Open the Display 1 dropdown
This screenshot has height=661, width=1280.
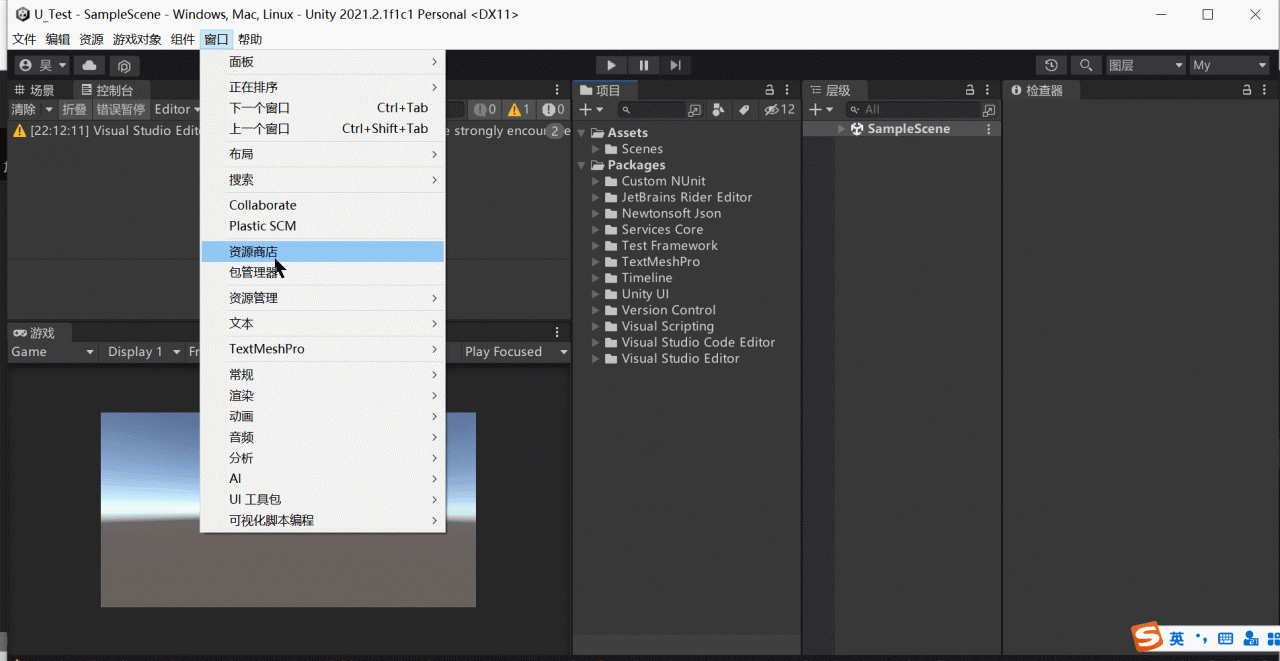click(x=142, y=352)
